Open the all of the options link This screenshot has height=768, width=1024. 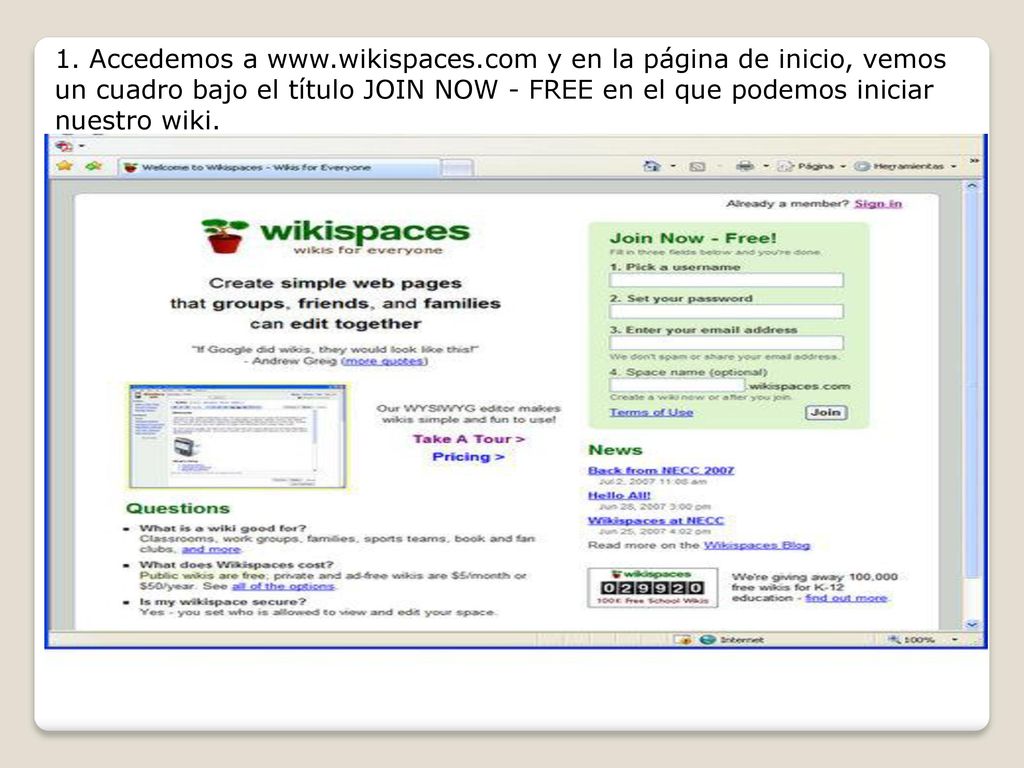click(282, 586)
